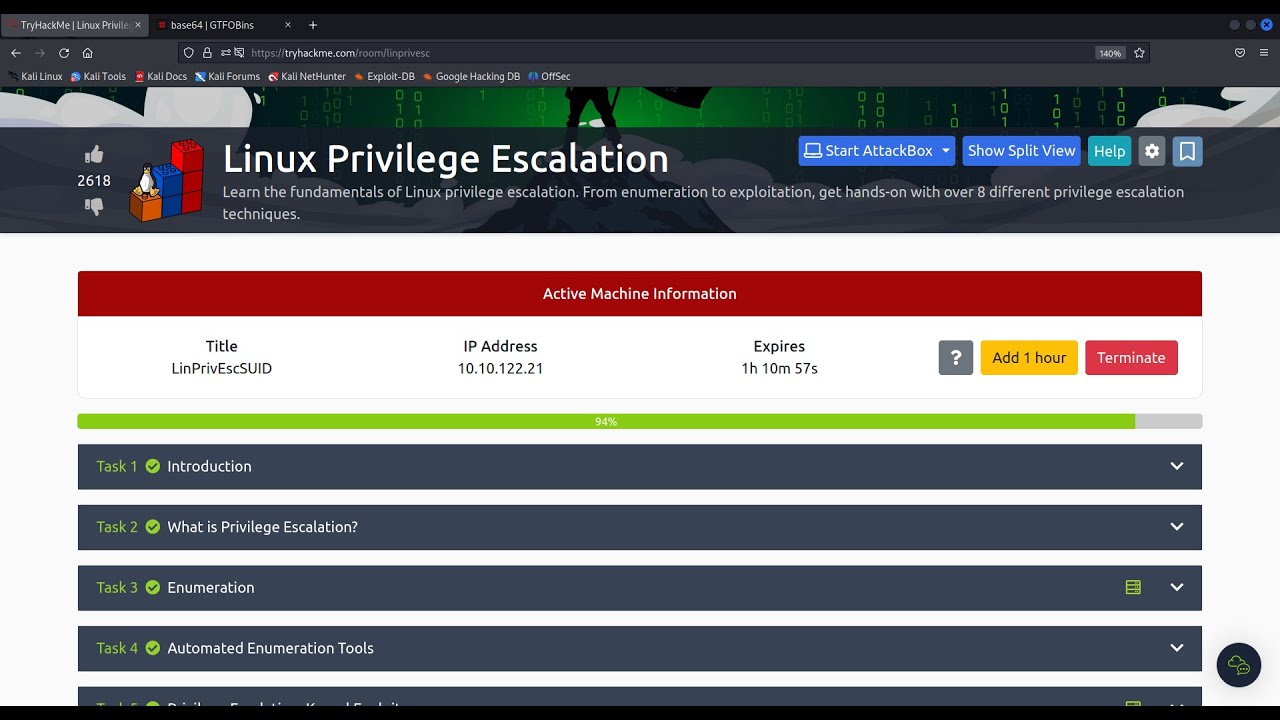Click the Linux Privilege Escalation room logo
The image size is (1280, 720).
(x=167, y=180)
